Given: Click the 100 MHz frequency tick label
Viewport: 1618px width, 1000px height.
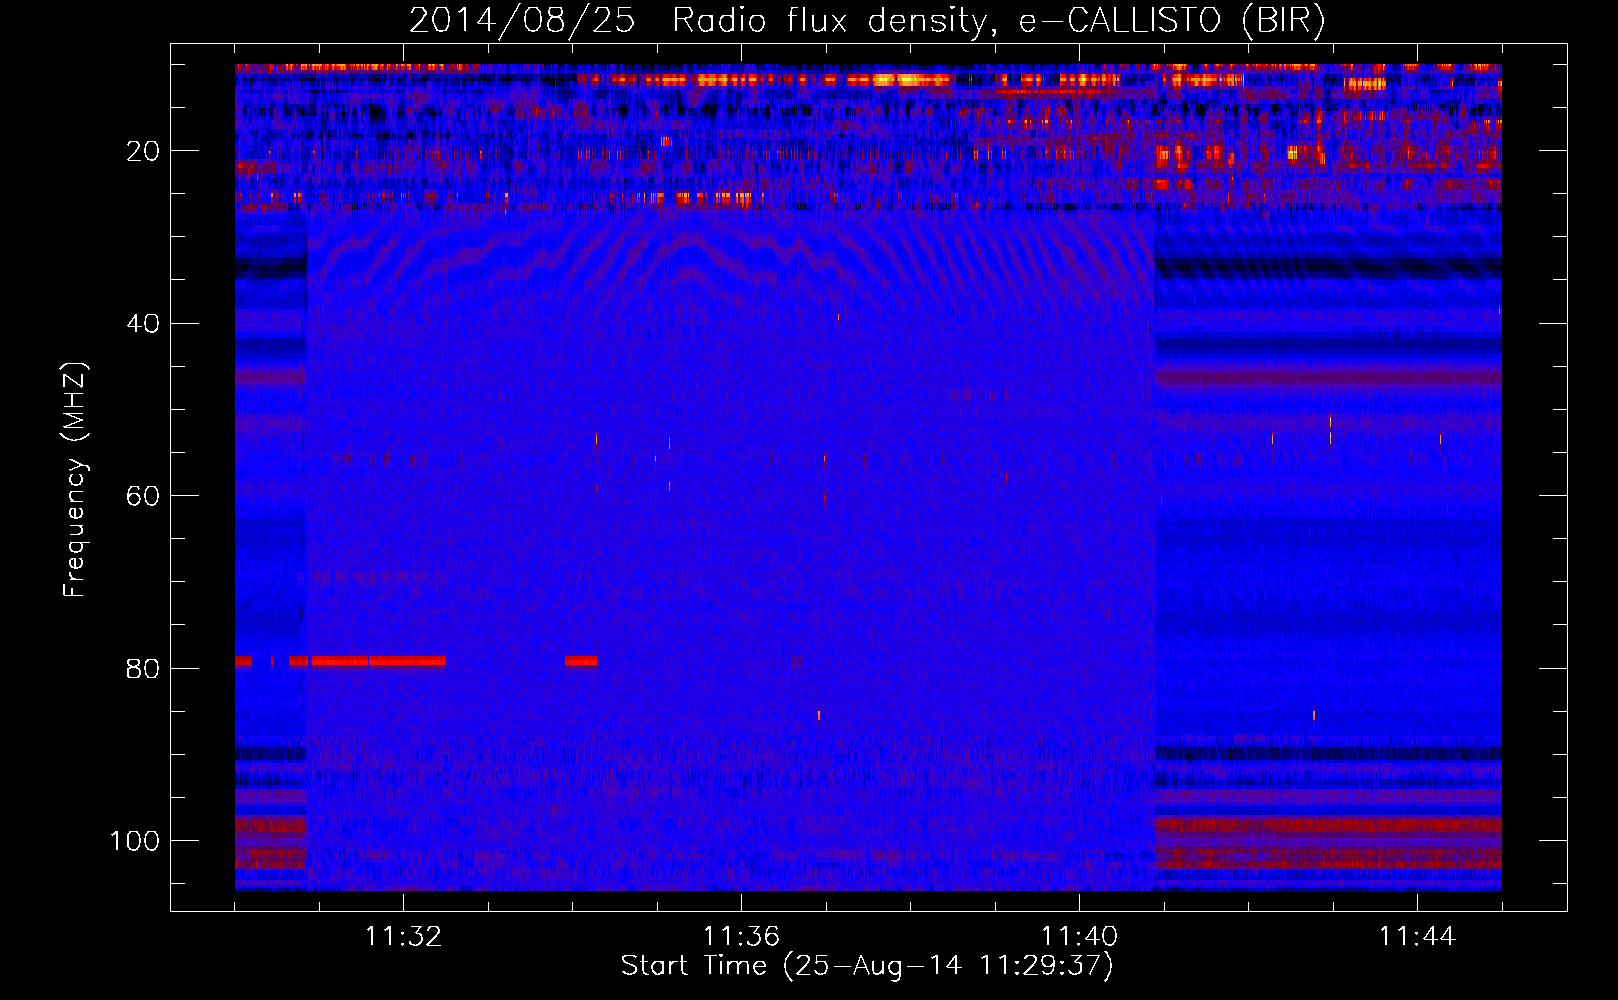Looking at the screenshot, I should [x=135, y=841].
